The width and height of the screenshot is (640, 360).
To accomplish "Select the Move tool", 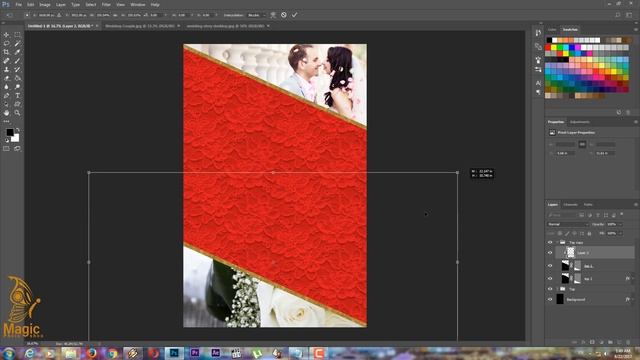I will click(6, 35).
